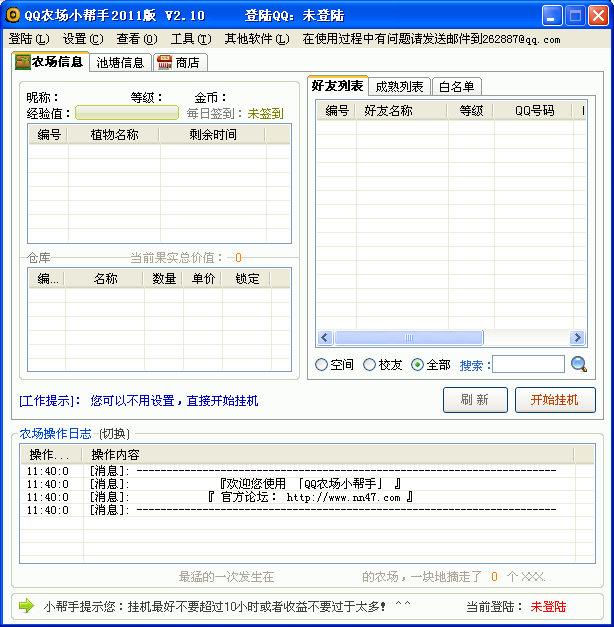This screenshot has height=627, width=614.
Task: Open the 查看(O) menu
Action: tap(137, 39)
